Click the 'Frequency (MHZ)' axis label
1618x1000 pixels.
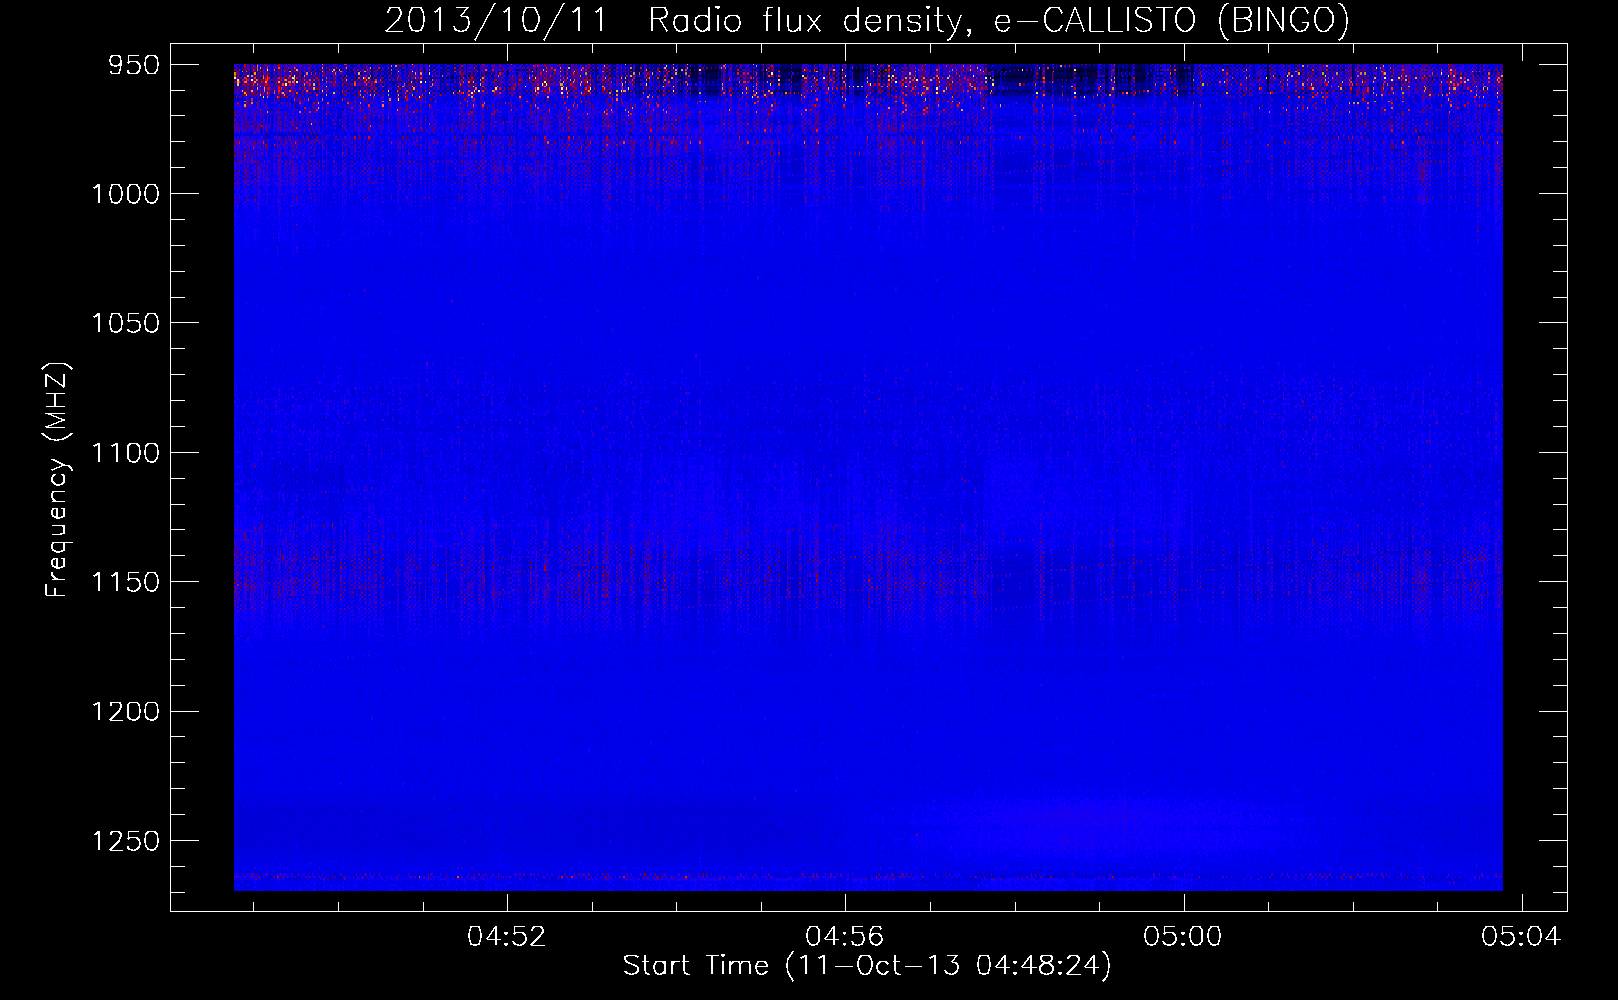58,481
